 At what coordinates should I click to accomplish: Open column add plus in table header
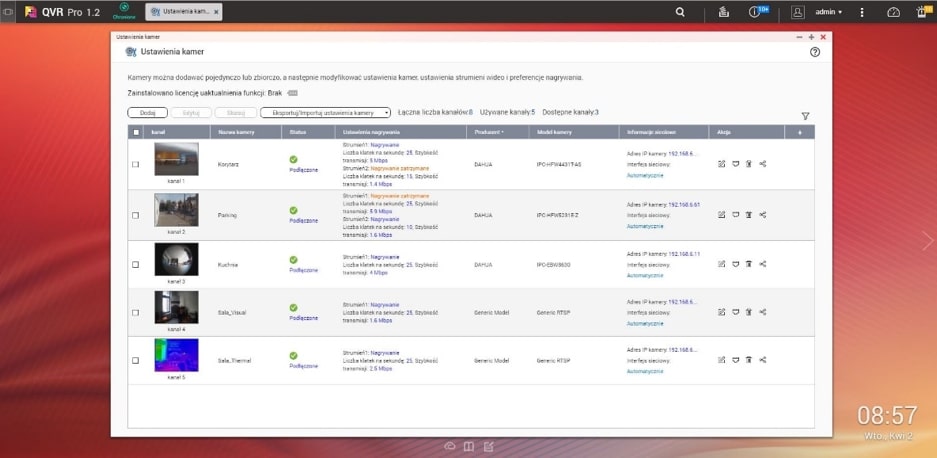point(800,132)
